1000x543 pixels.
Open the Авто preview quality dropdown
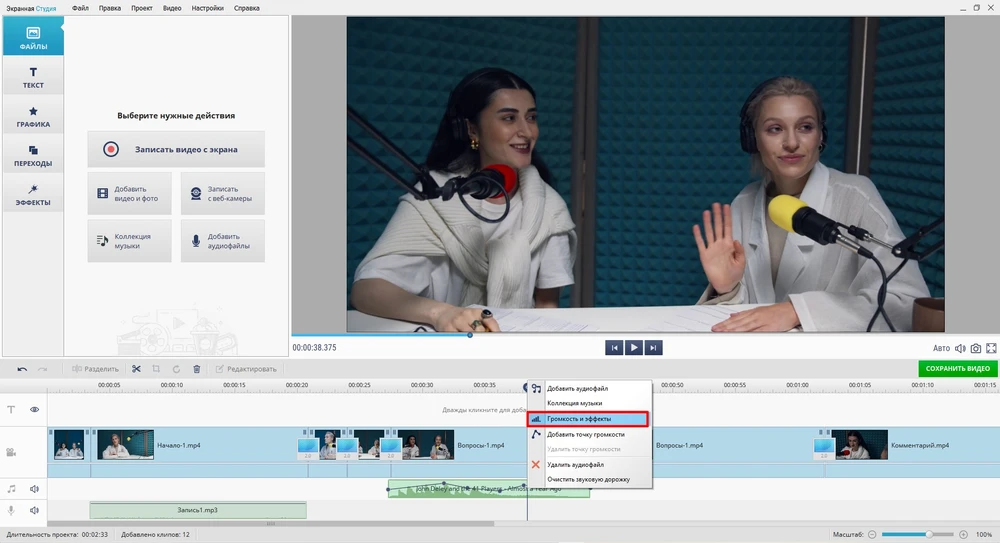(x=941, y=348)
